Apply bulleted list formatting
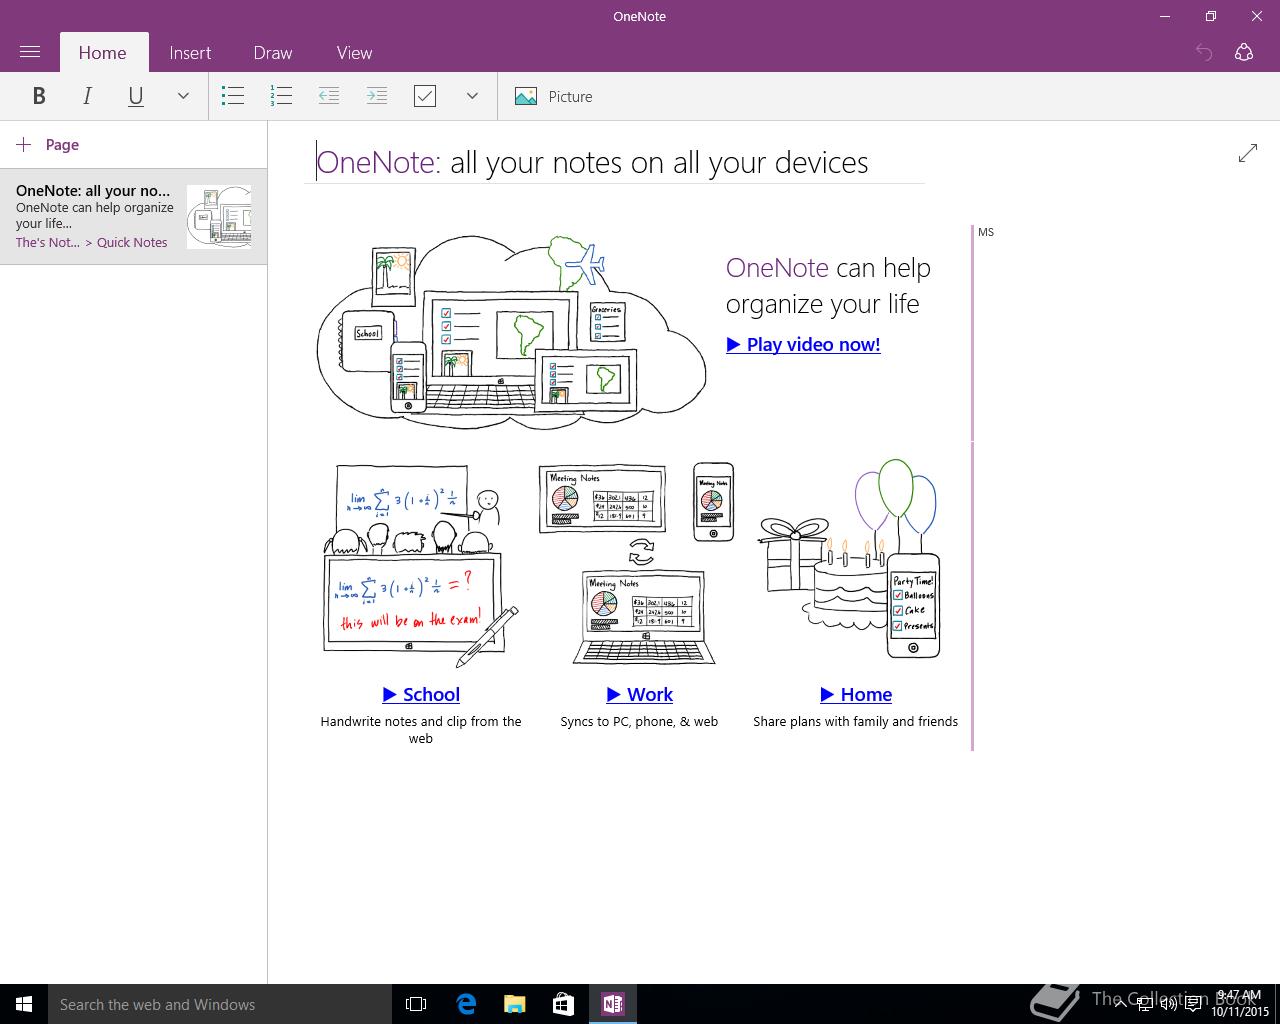This screenshot has width=1280, height=1024. point(233,96)
